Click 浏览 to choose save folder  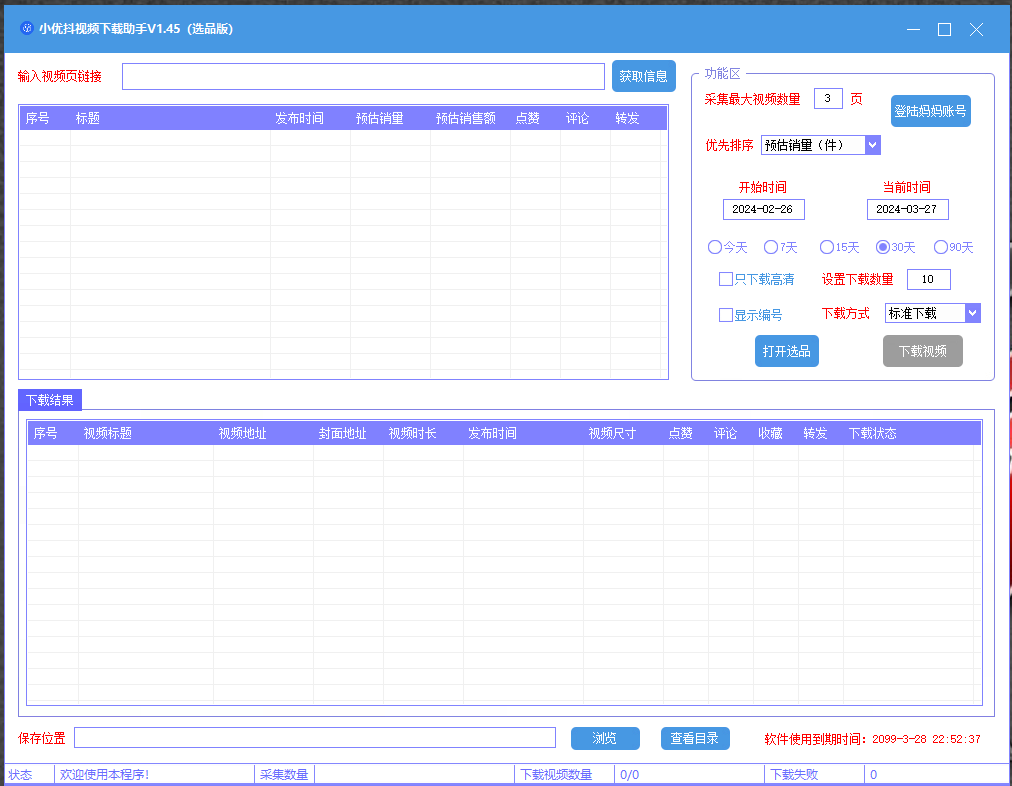(604, 738)
